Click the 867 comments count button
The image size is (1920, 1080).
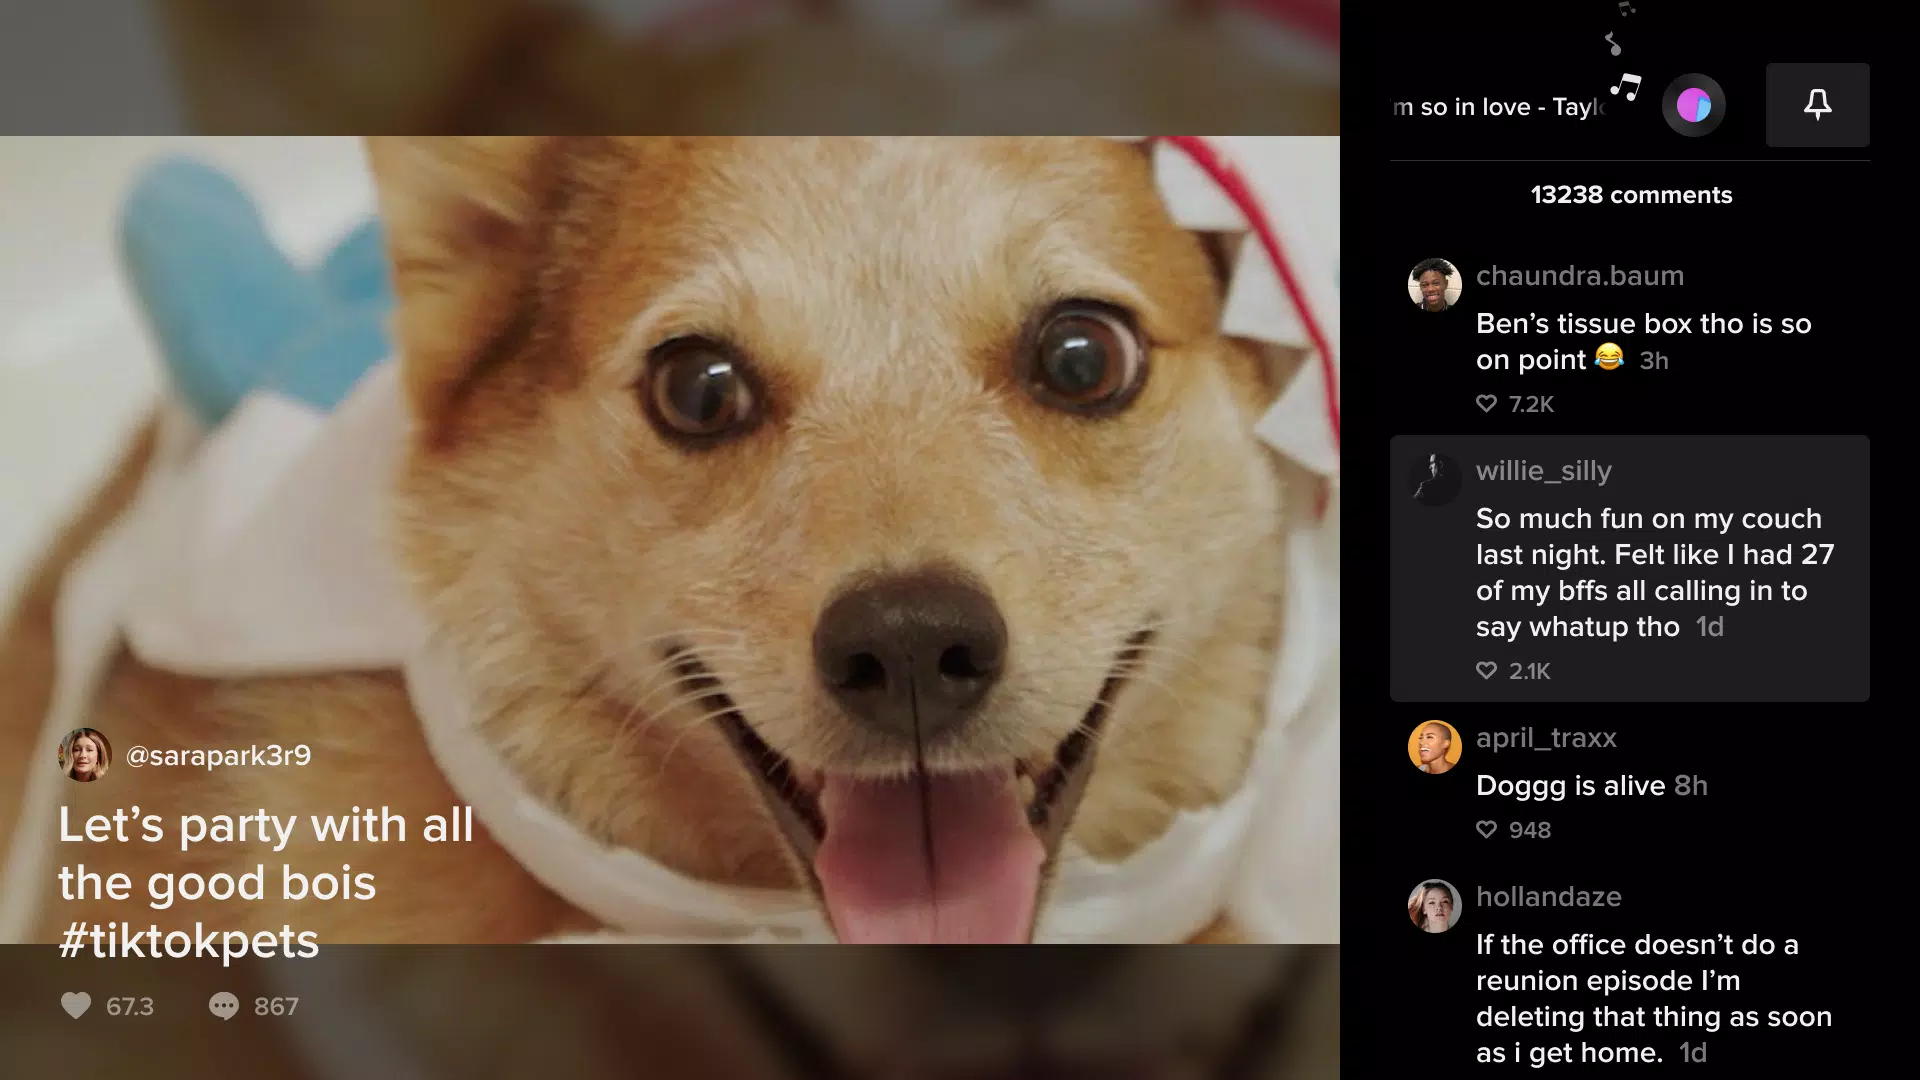click(252, 1005)
